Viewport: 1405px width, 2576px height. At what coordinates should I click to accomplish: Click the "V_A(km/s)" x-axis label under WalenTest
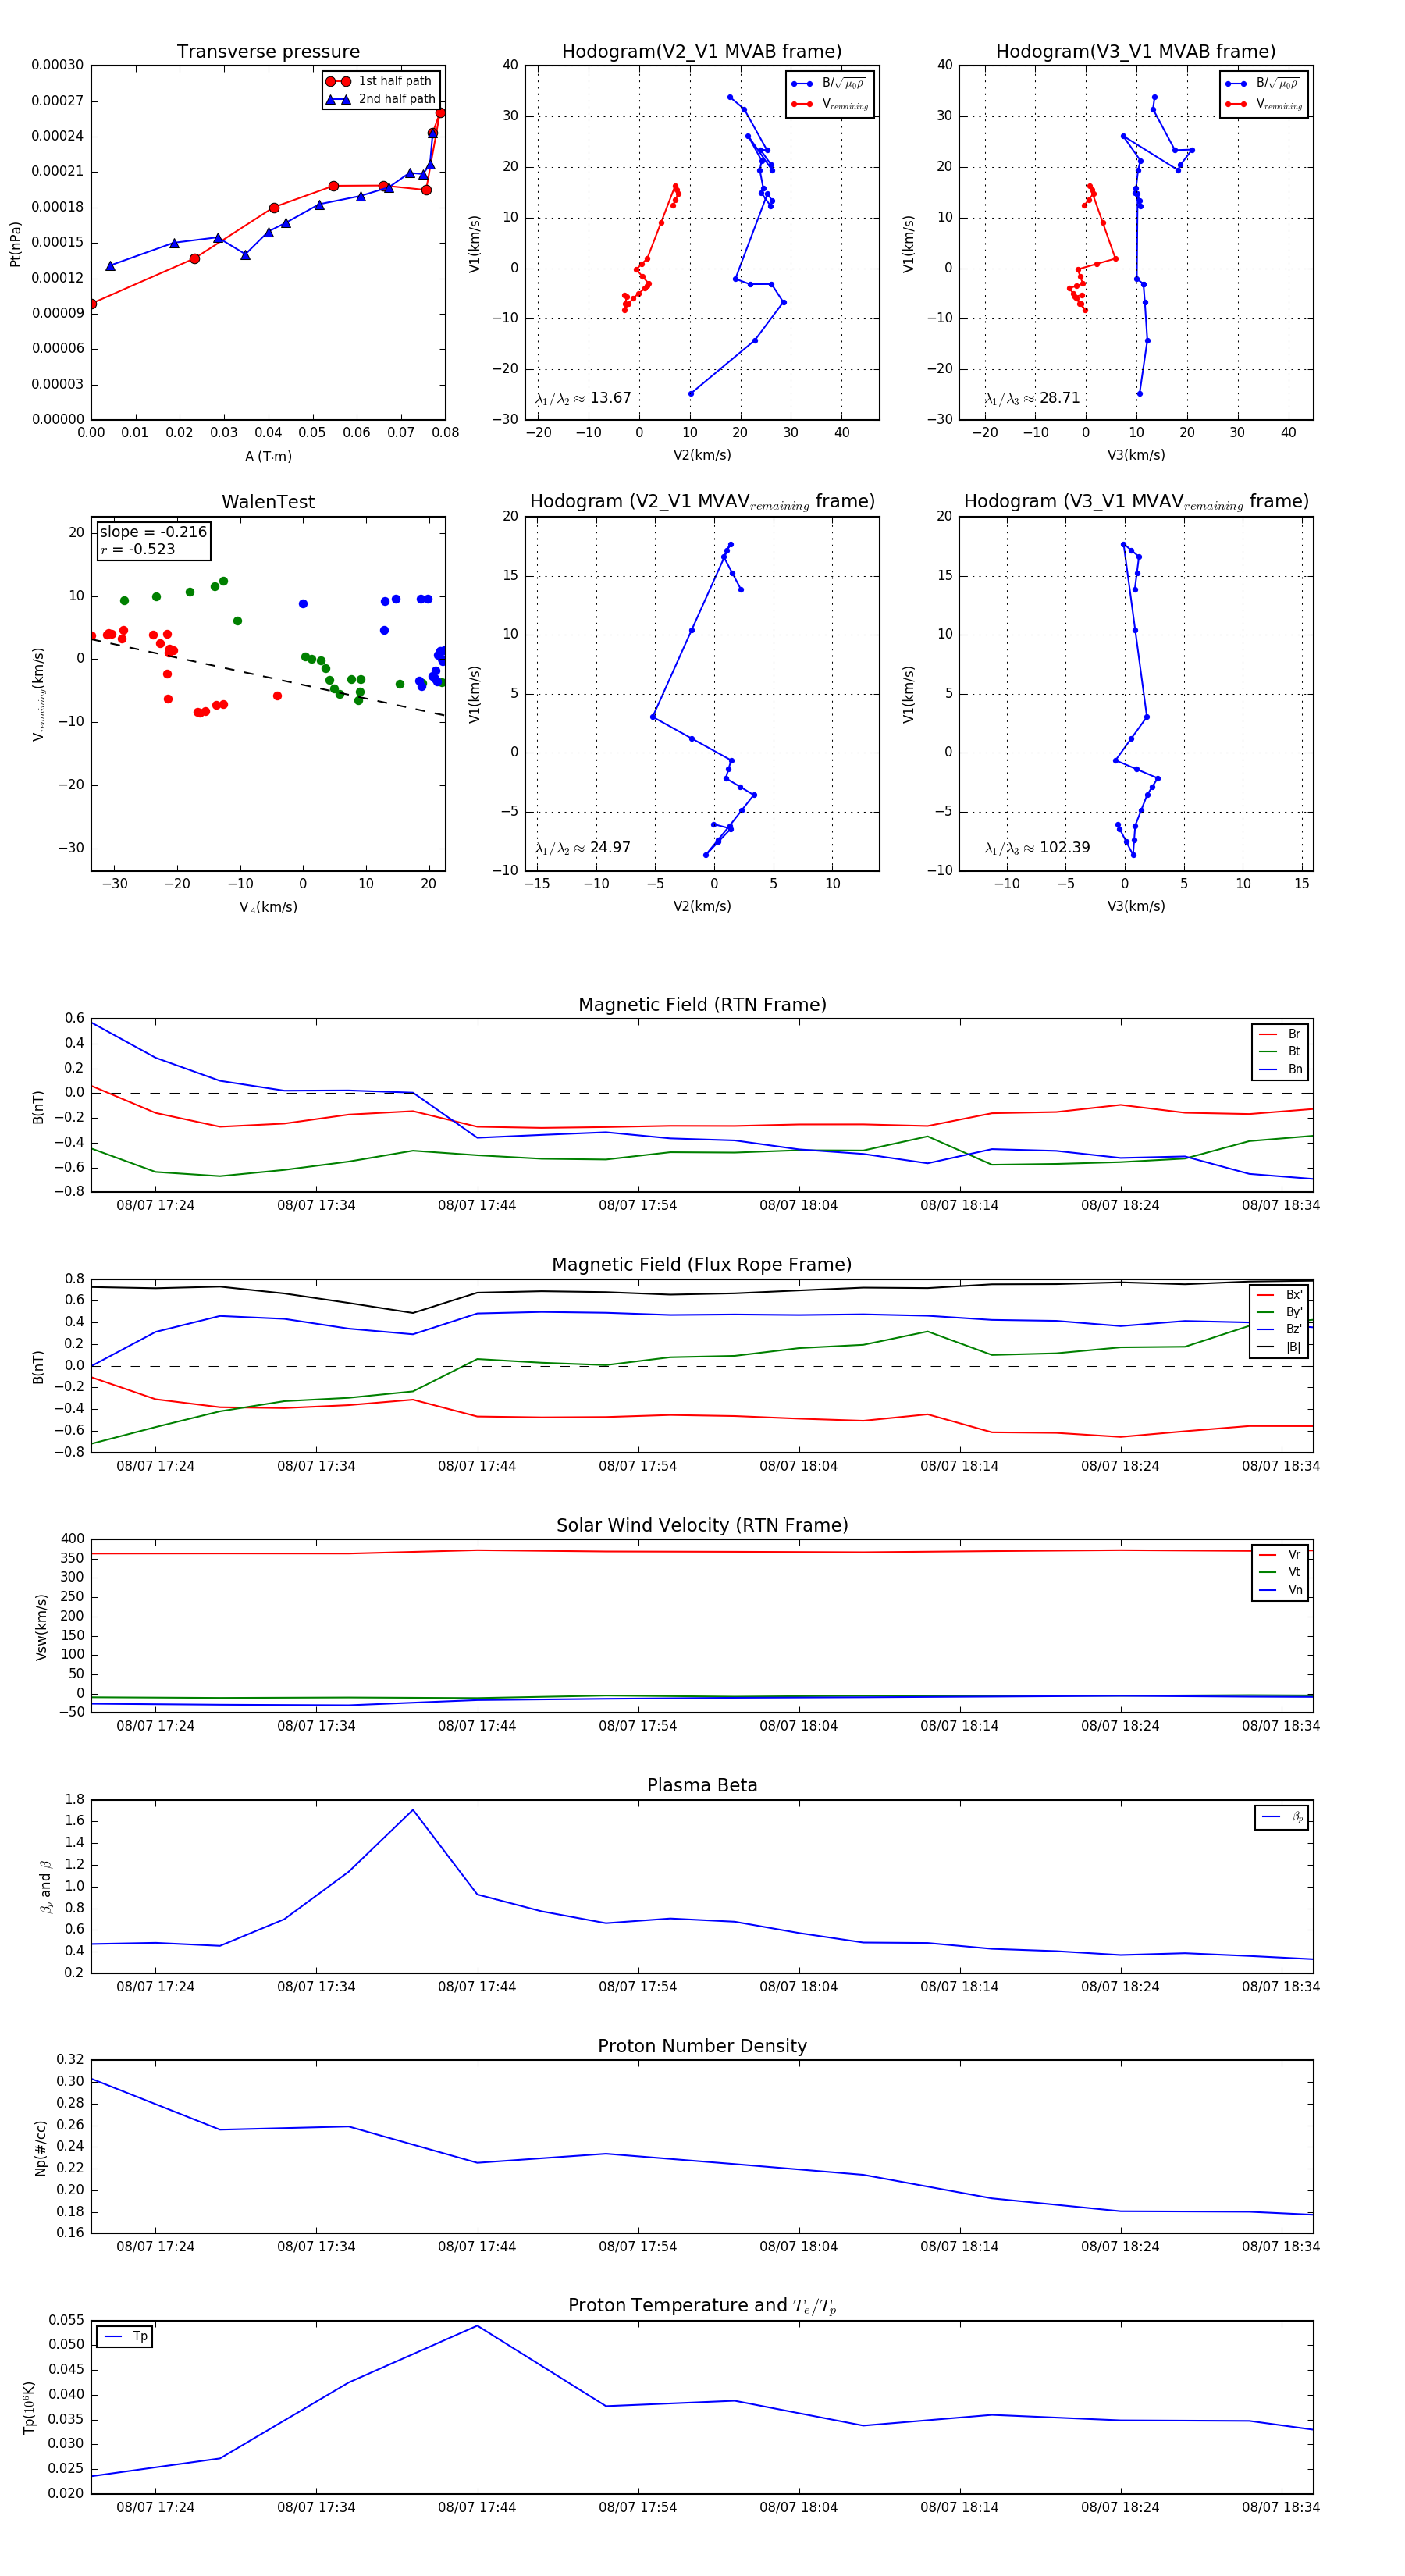click(268, 907)
